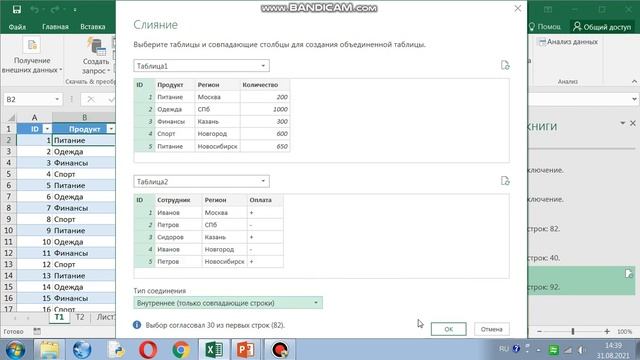The width and height of the screenshot is (640, 360).
Task: Open filter dropdown on ID column header
Action: [47, 129]
